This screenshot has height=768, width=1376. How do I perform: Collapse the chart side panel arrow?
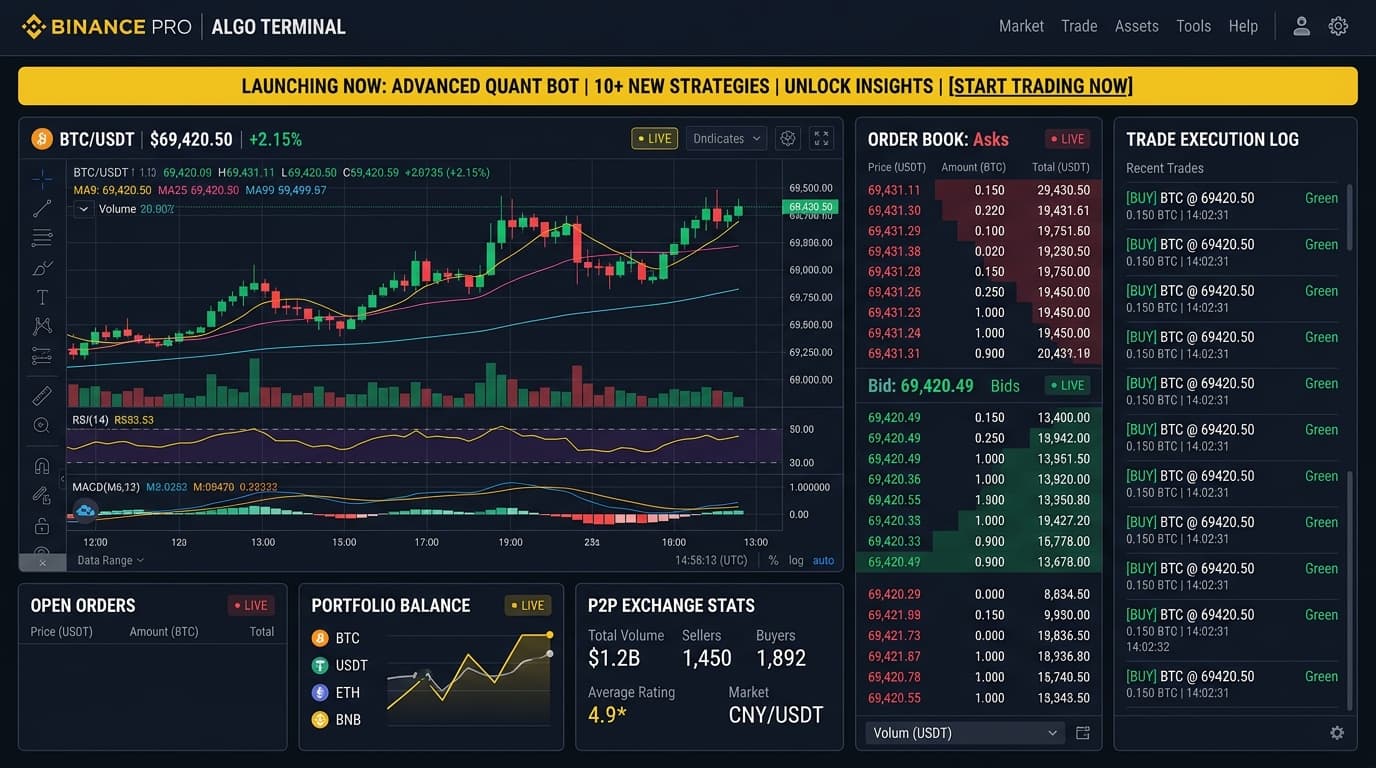tap(61, 480)
